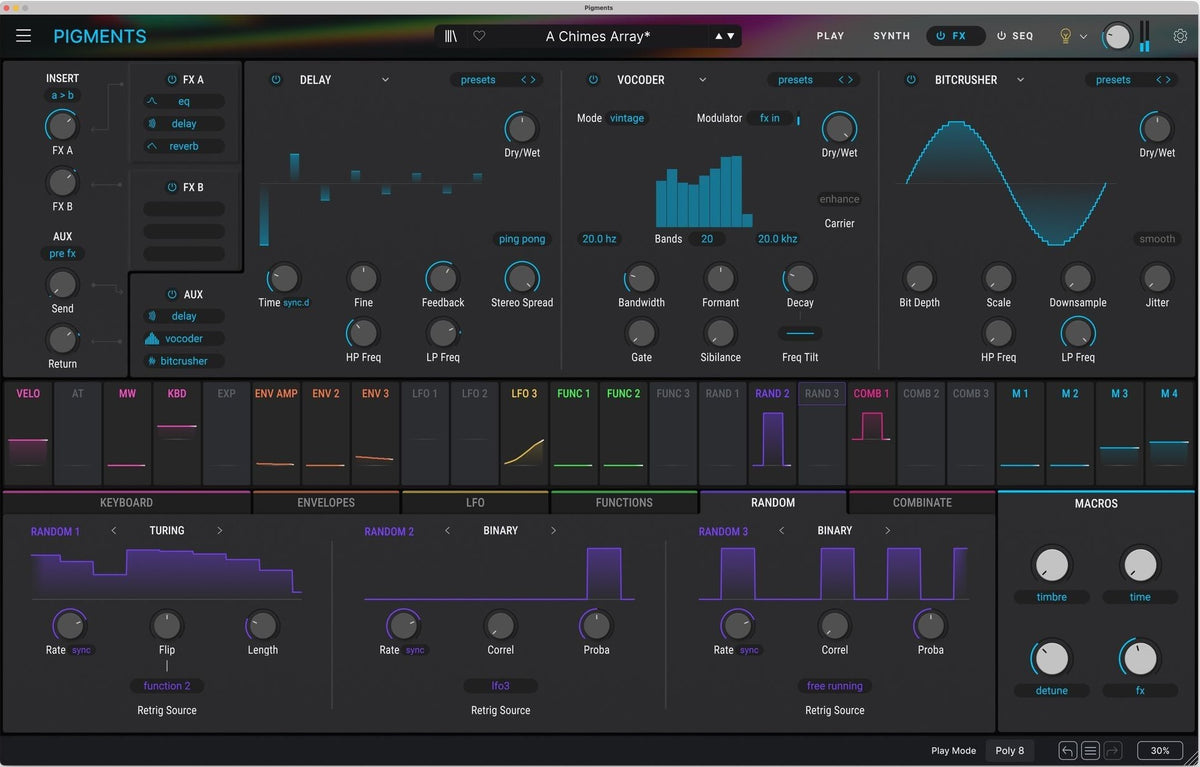Select next Bitcrusher preset arrow

click(1167, 80)
